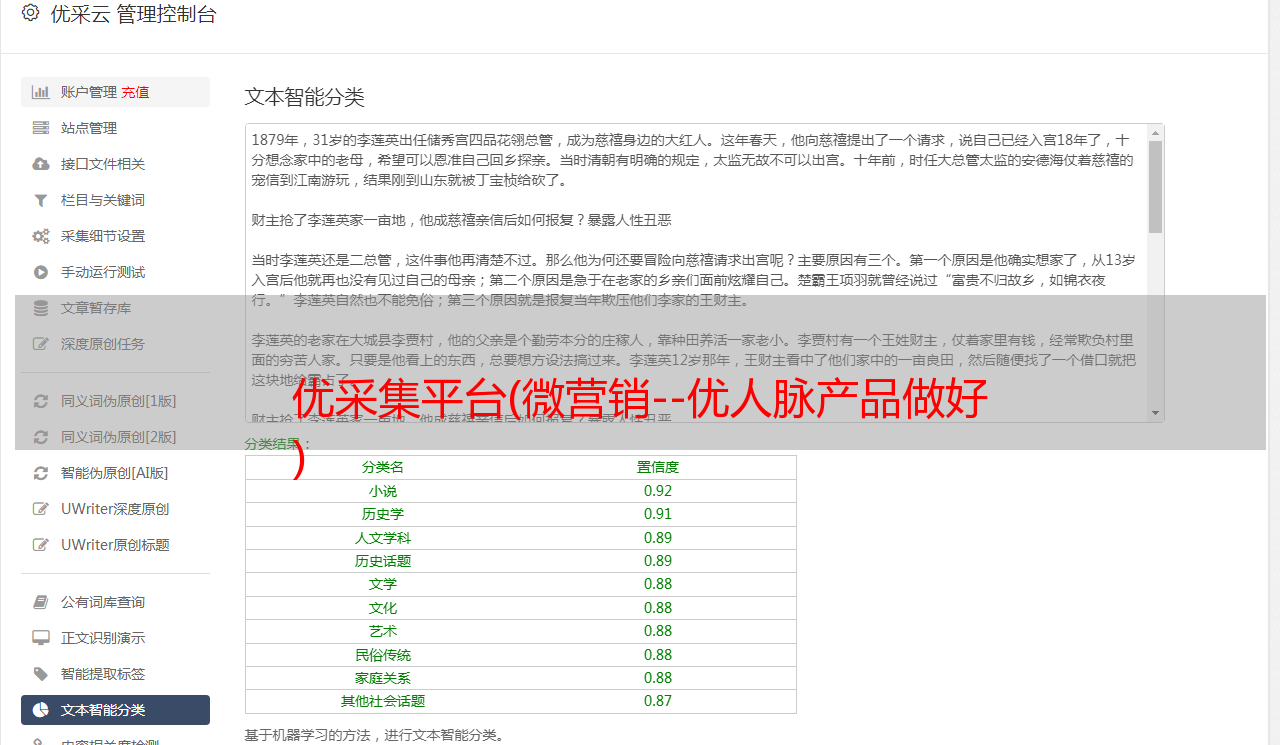Click the book icon for 公有词库查询
The height and width of the screenshot is (745, 1280).
pyautogui.click(x=40, y=602)
